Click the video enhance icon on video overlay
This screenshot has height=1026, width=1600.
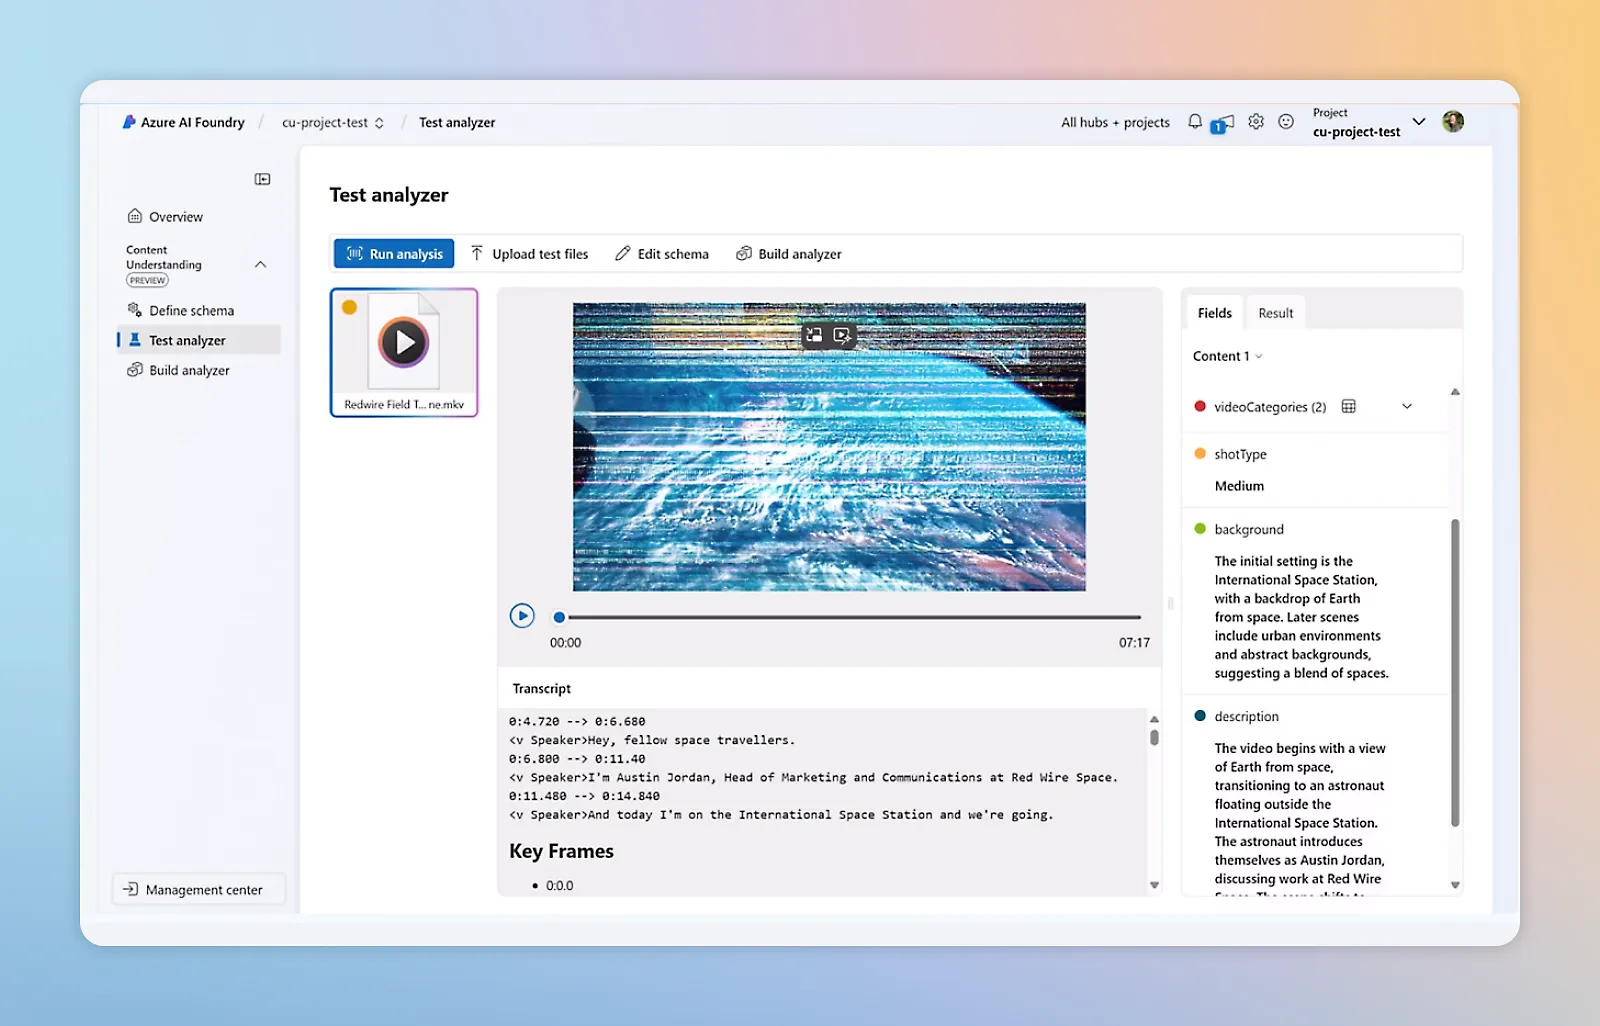843,336
